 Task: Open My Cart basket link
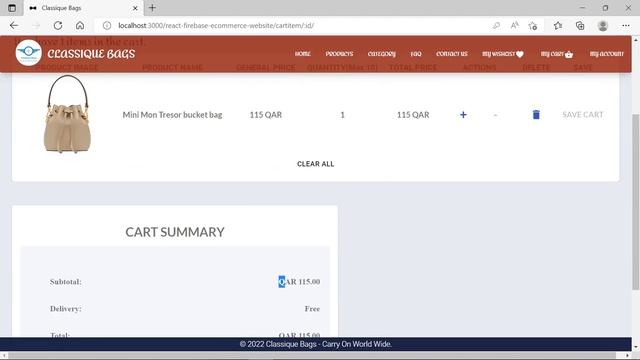557,54
